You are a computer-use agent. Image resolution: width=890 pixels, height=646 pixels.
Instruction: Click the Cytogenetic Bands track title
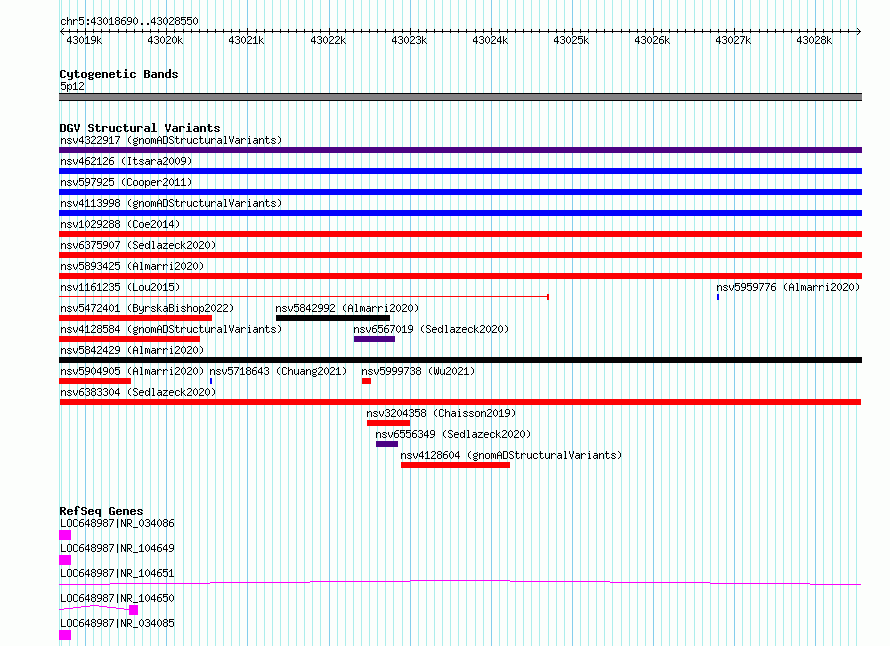pos(119,74)
